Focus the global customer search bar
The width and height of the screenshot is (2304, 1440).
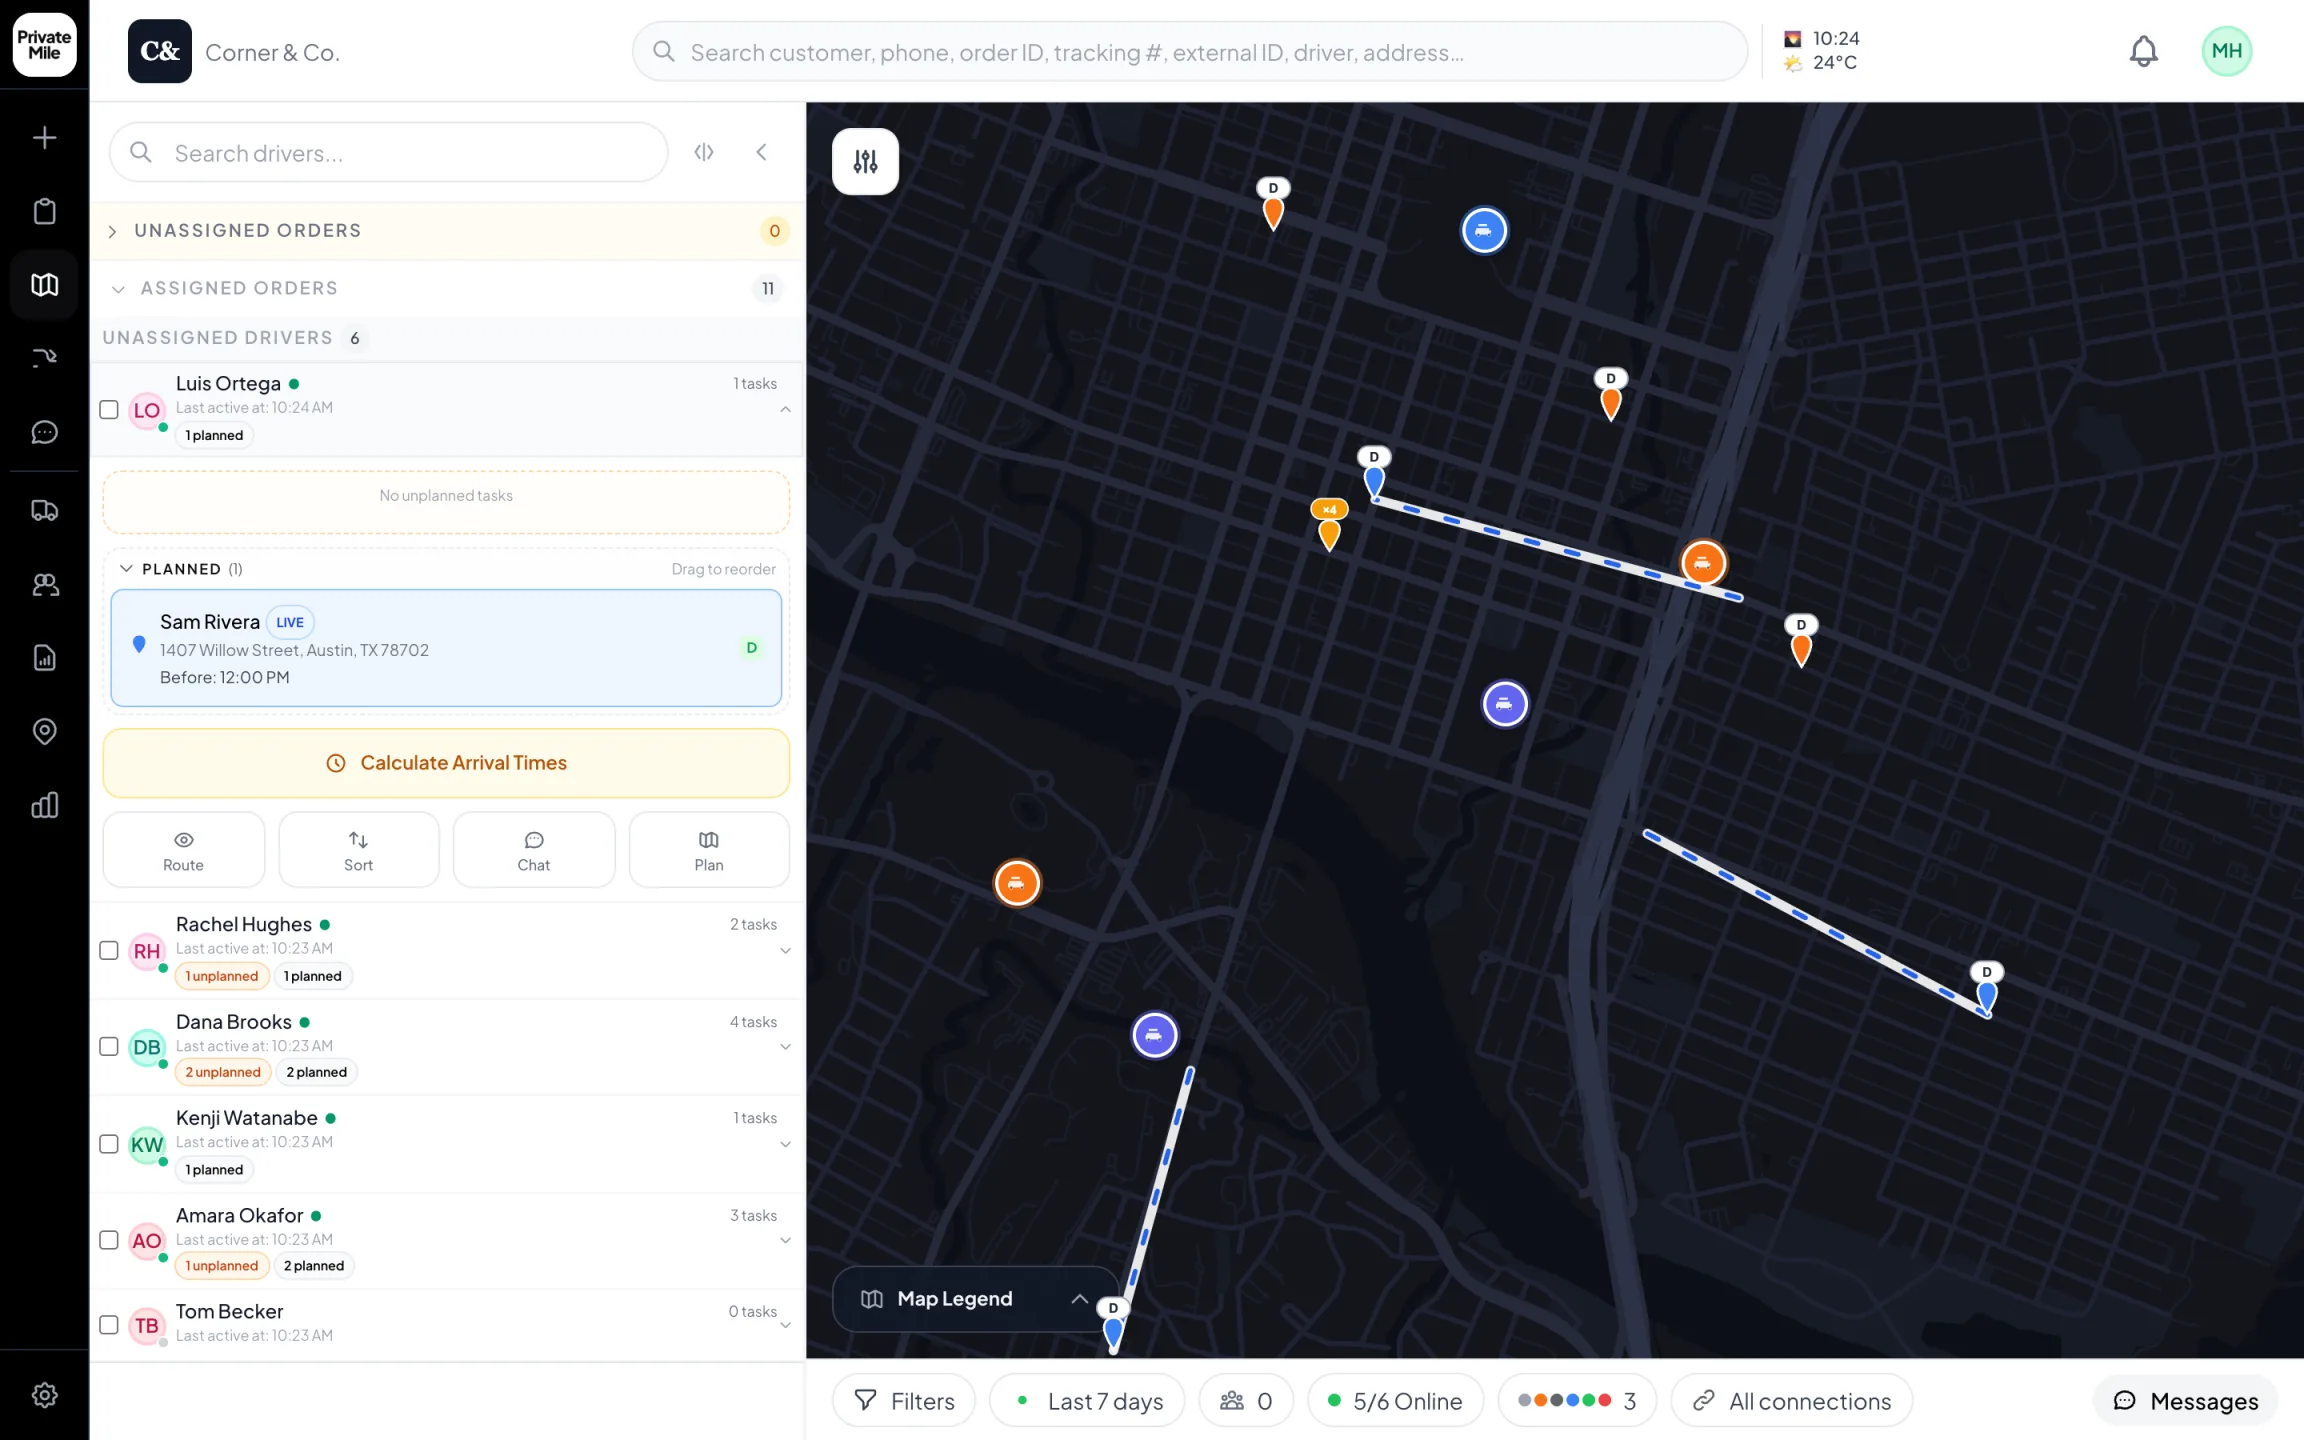coord(1190,51)
